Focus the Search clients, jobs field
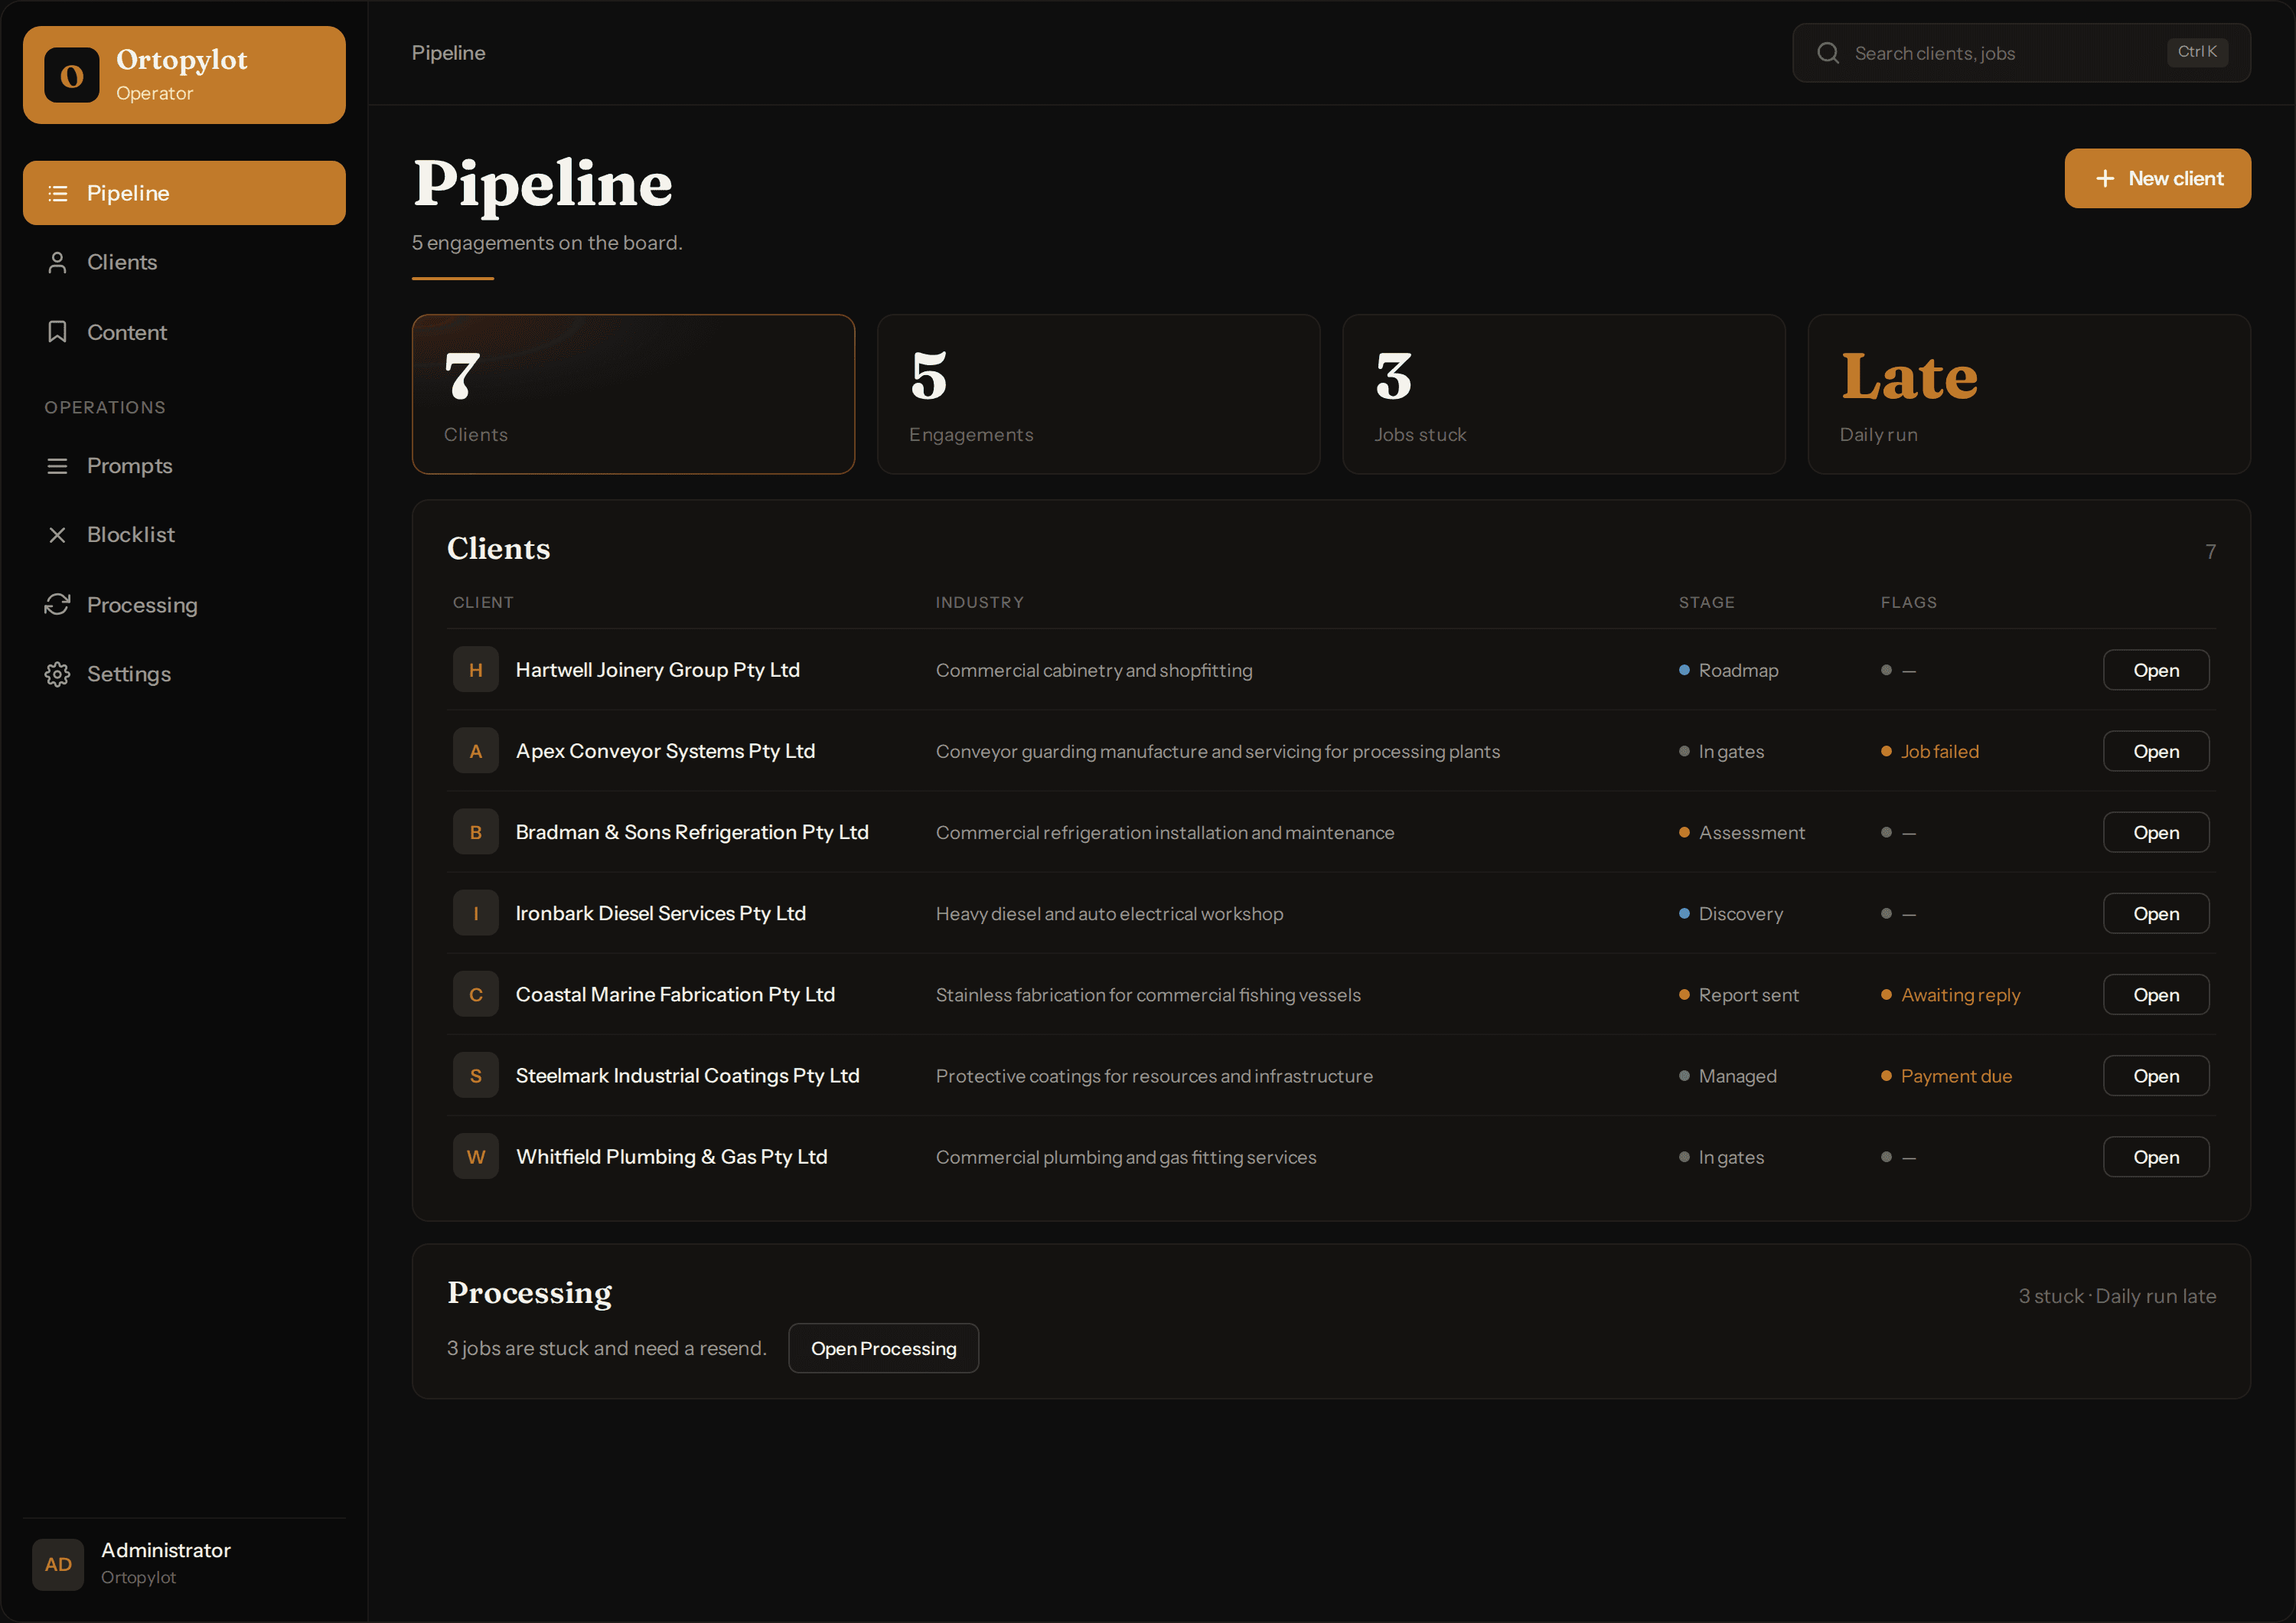Screen dimensions: 2296x1623 (x=2021, y=53)
